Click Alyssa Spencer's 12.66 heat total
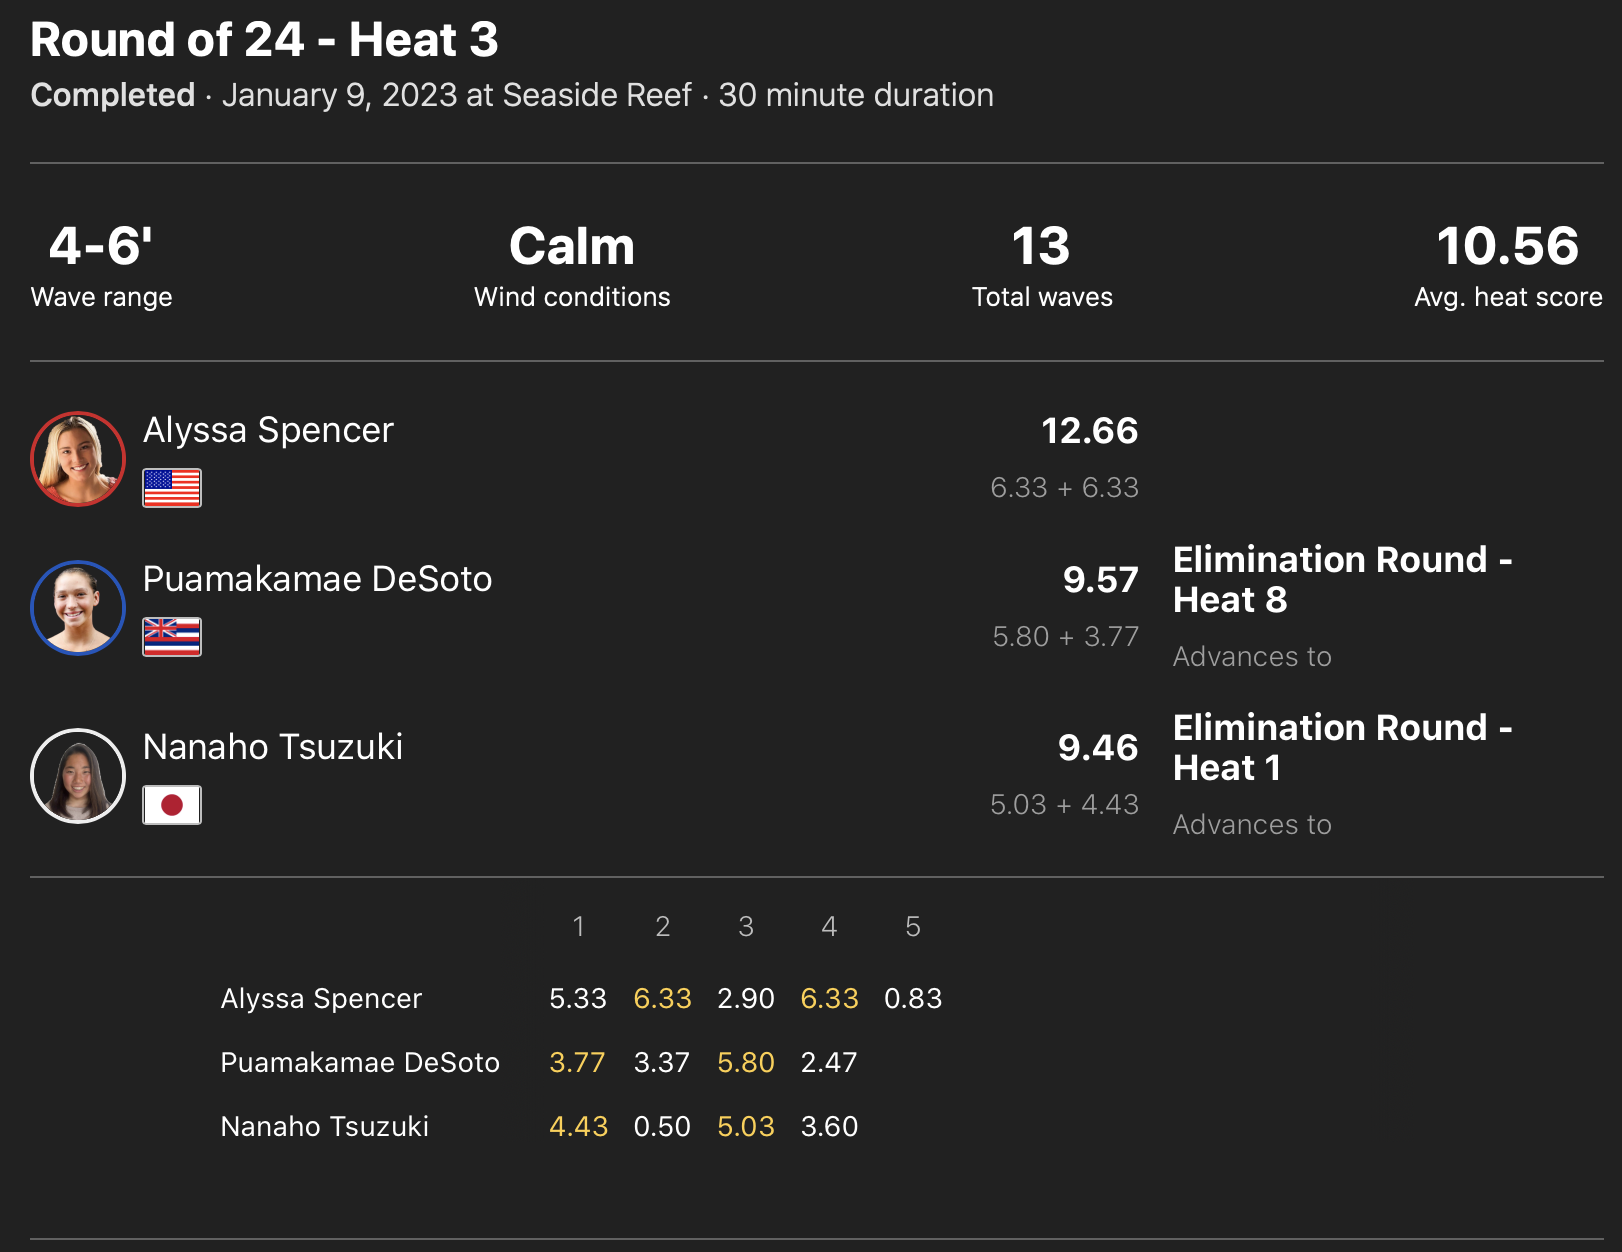1622x1252 pixels. (x=1089, y=431)
